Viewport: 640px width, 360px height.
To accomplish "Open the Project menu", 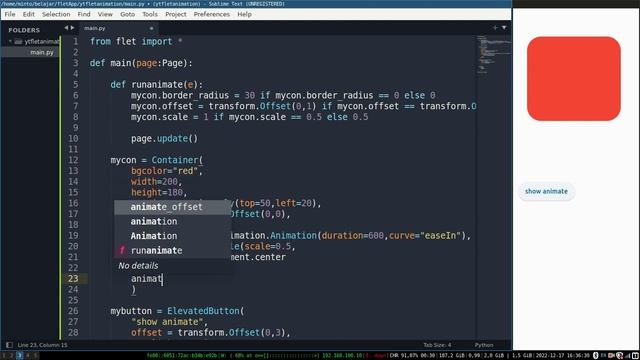I will (x=176, y=14).
